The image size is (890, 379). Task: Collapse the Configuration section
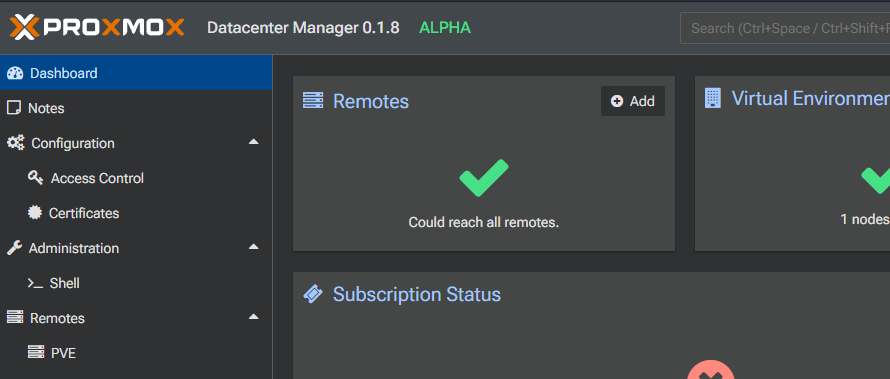point(254,142)
